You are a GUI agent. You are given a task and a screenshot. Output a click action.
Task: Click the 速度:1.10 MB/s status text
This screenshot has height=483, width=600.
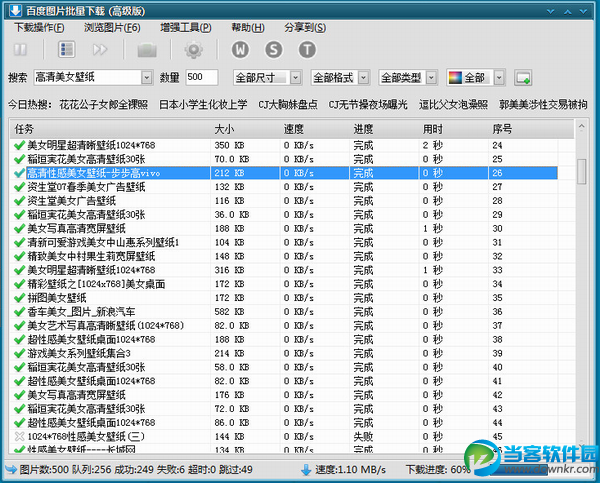(350, 470)
